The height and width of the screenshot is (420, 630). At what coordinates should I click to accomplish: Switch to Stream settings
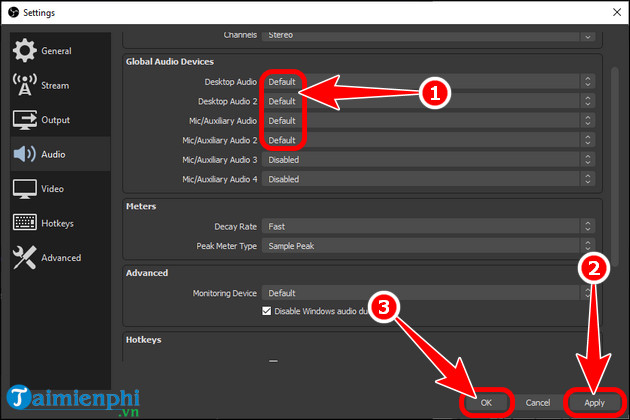[x=60, y=85]
